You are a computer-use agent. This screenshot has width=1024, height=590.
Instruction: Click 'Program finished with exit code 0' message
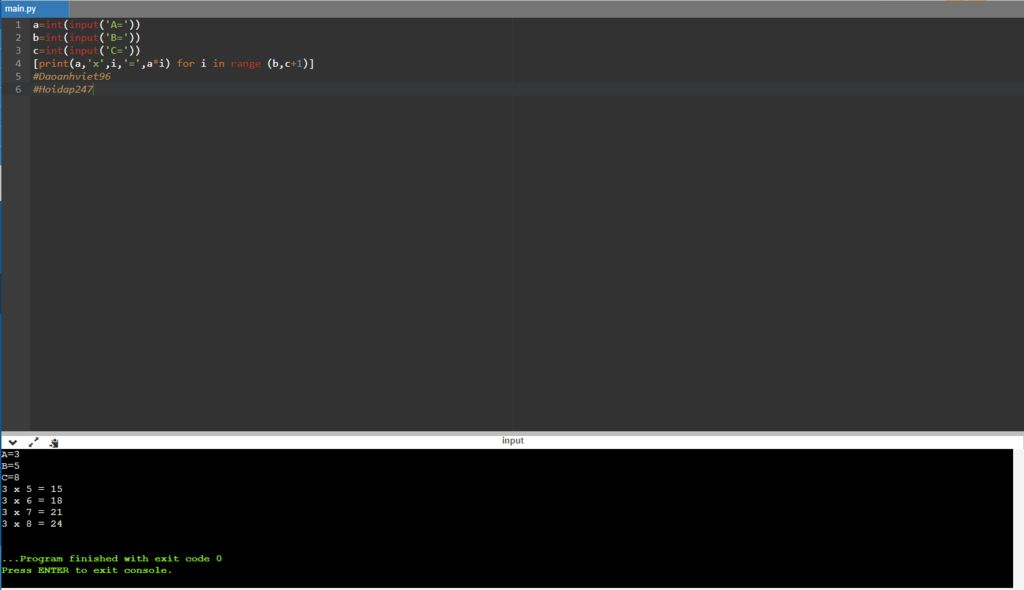pyautogui.click(x=112, y=559)
